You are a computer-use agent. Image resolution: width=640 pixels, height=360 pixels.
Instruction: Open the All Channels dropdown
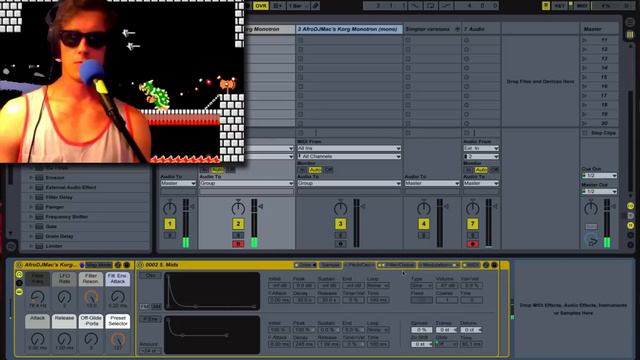[349, 156]
